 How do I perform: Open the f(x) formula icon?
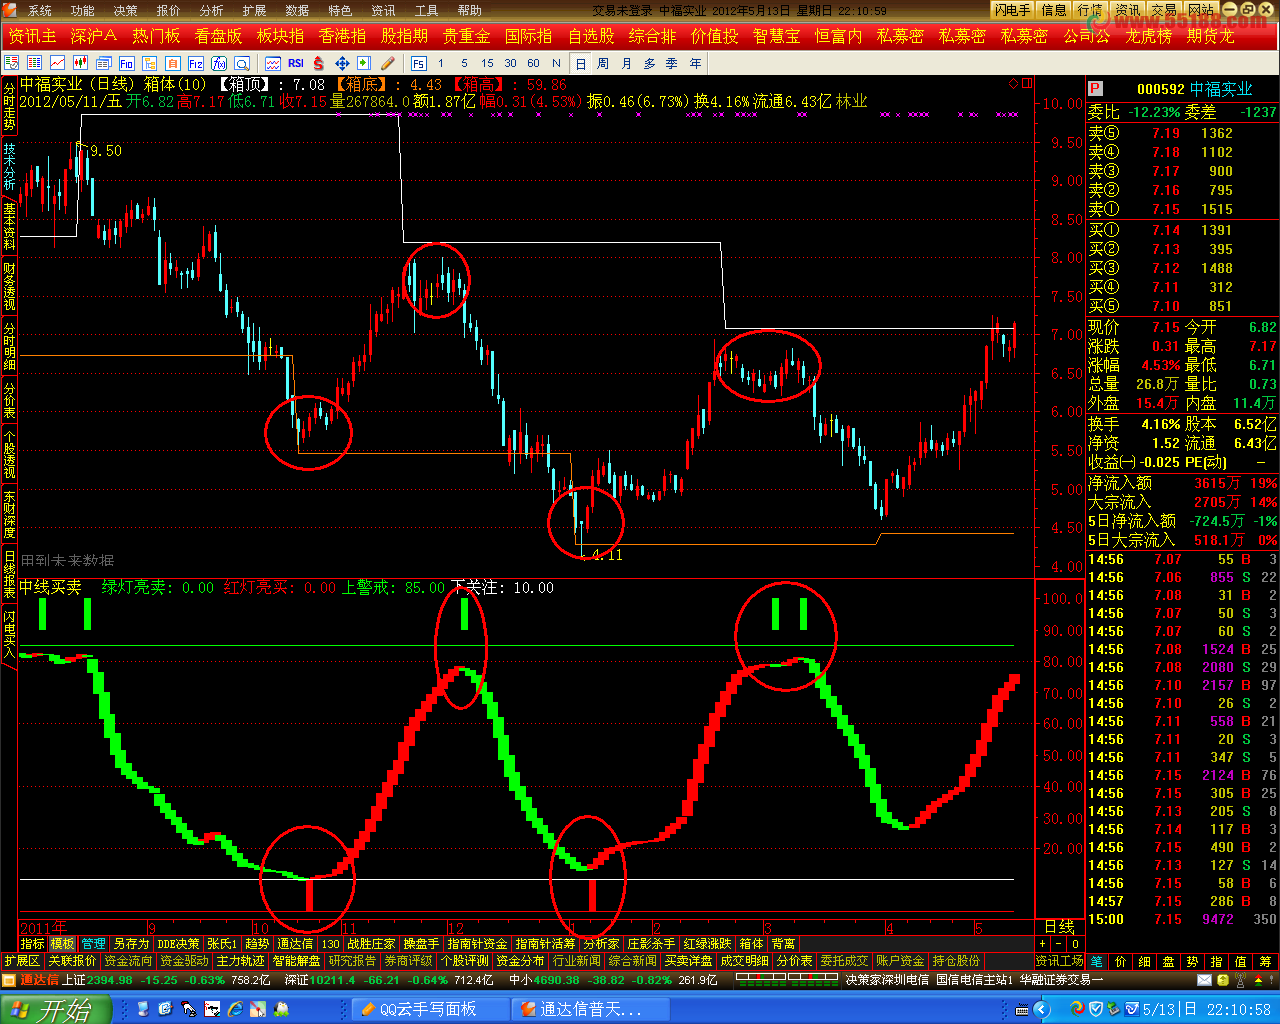[219, 63]
